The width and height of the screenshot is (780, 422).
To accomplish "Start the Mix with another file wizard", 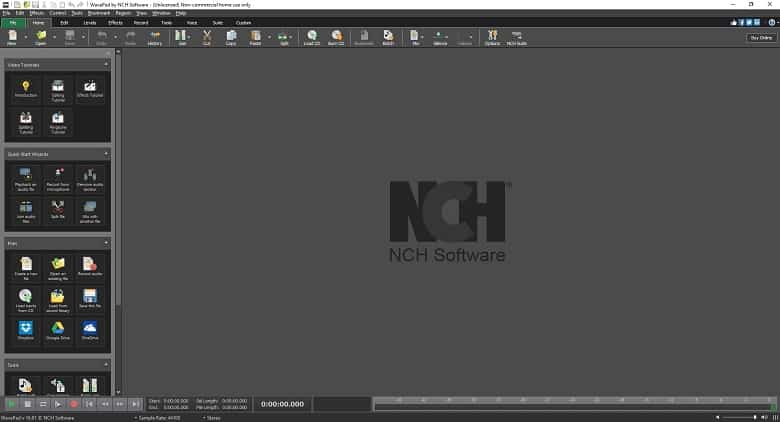I will 90,211.
